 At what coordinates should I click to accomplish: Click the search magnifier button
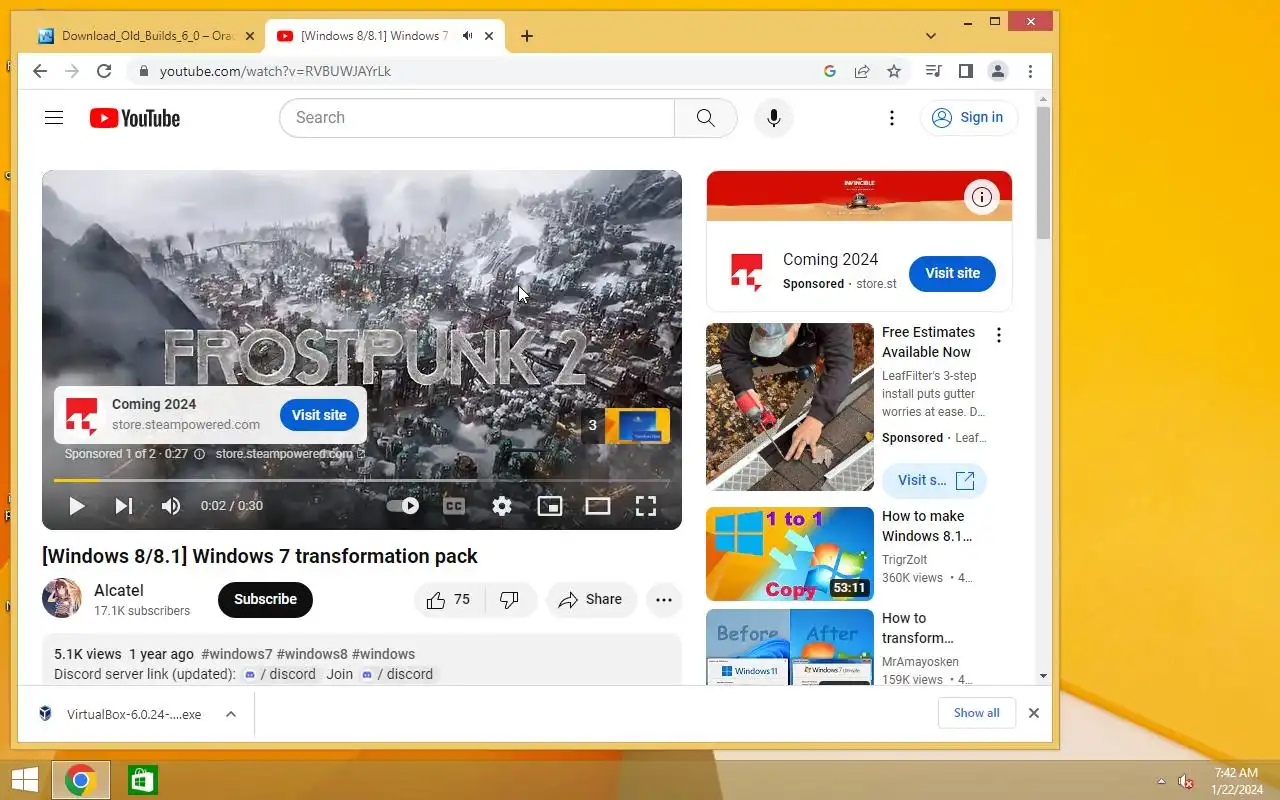706,118
